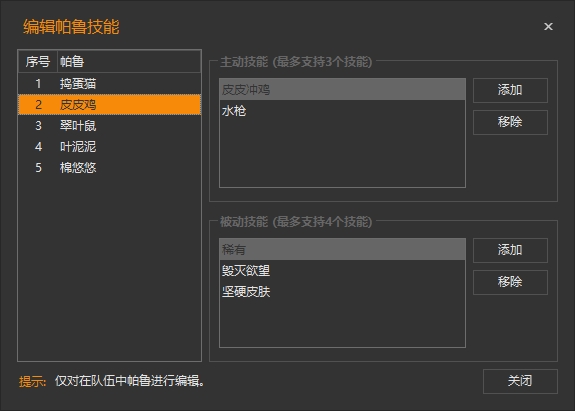The height and width of the screenshot is (411, 575).
Task: Select 棉悠悠 in the list
Action: tap(109, 168)
